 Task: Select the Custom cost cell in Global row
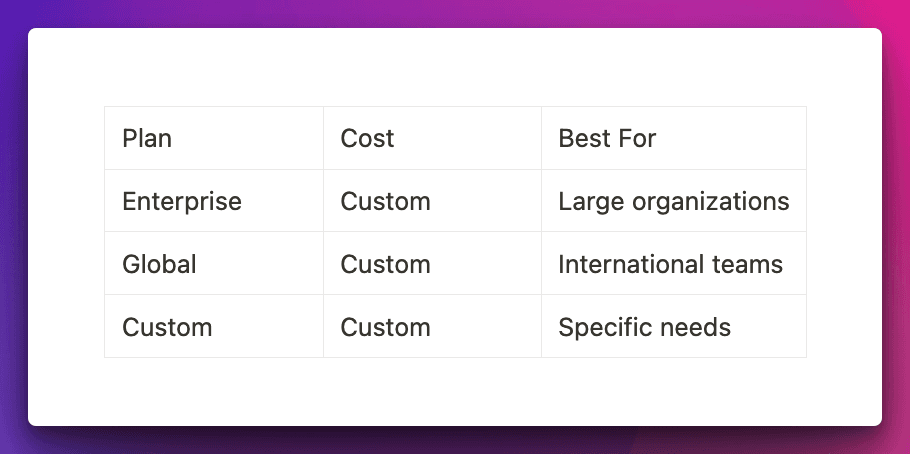[385, 264]
